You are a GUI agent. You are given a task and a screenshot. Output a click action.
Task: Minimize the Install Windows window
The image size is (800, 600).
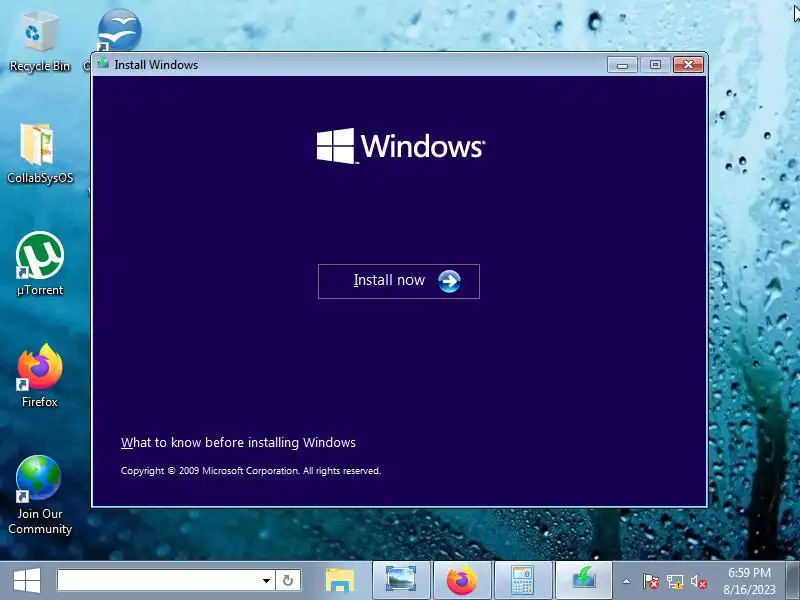(622, 65)
